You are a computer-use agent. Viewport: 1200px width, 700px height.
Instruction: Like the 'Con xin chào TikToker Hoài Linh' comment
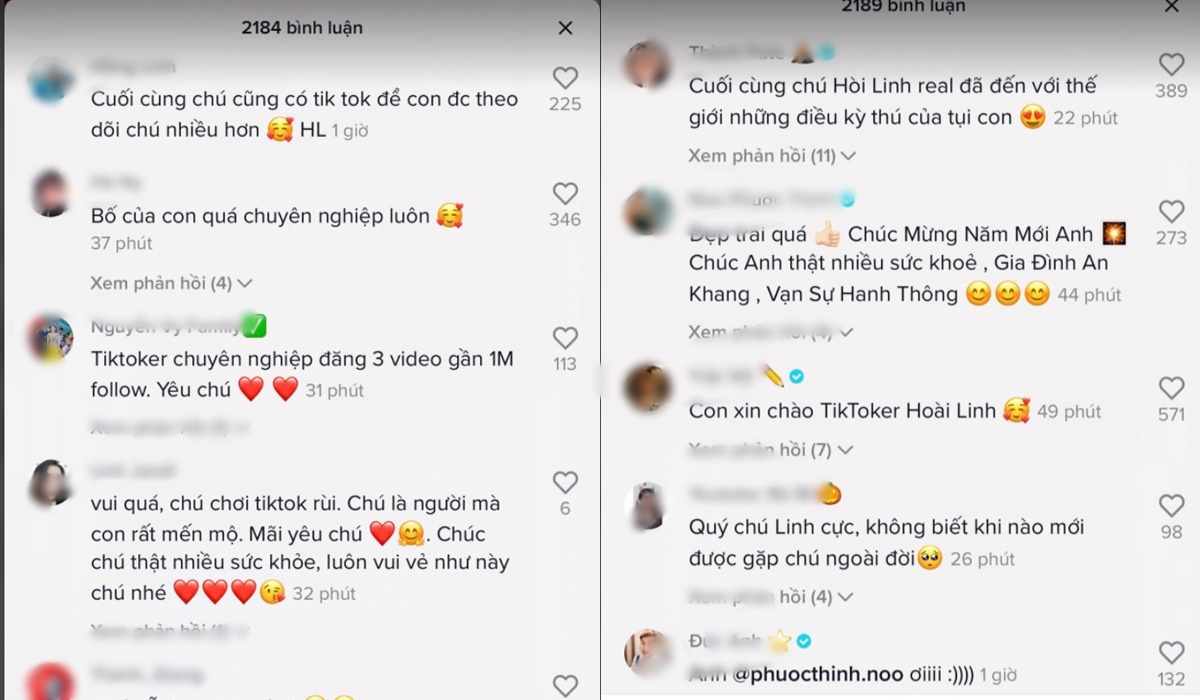click(x=1171, y=388)
